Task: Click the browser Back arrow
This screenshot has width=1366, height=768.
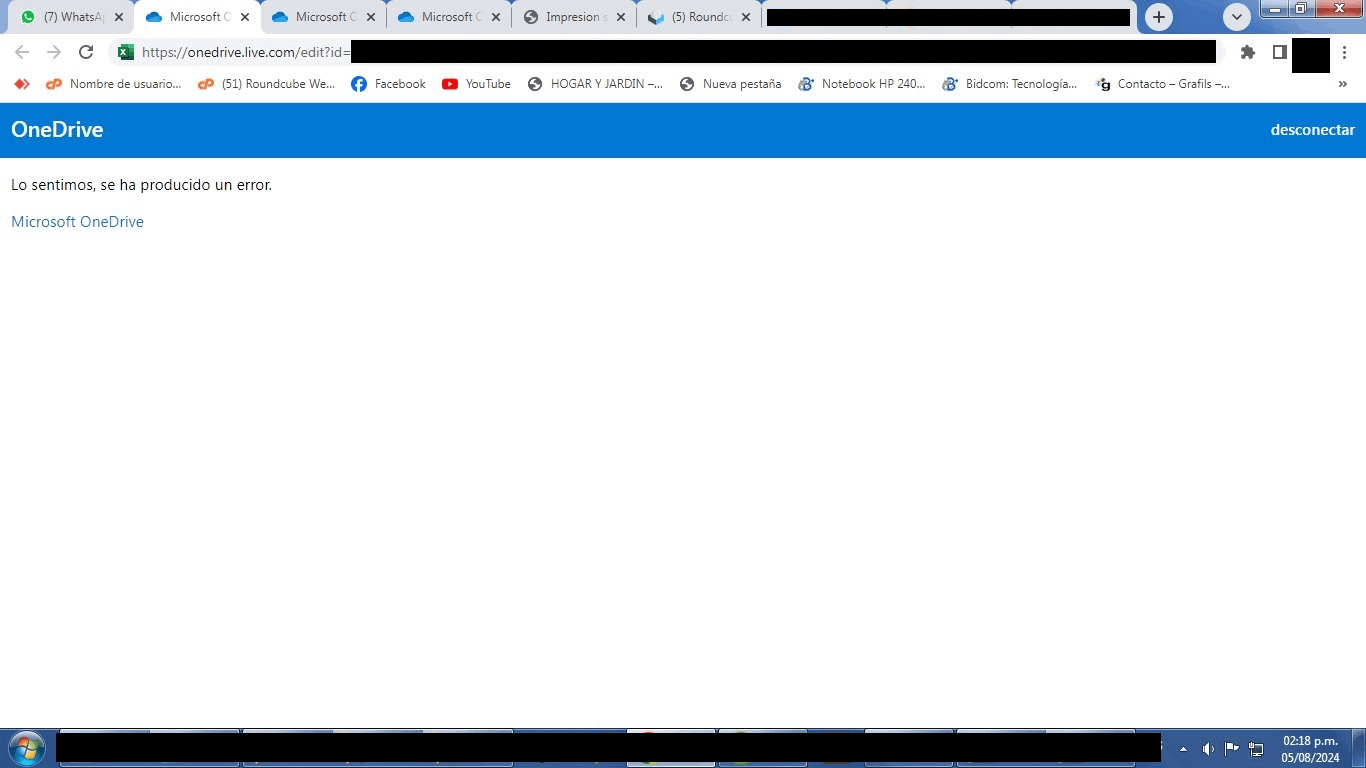Action: (22, 52)
